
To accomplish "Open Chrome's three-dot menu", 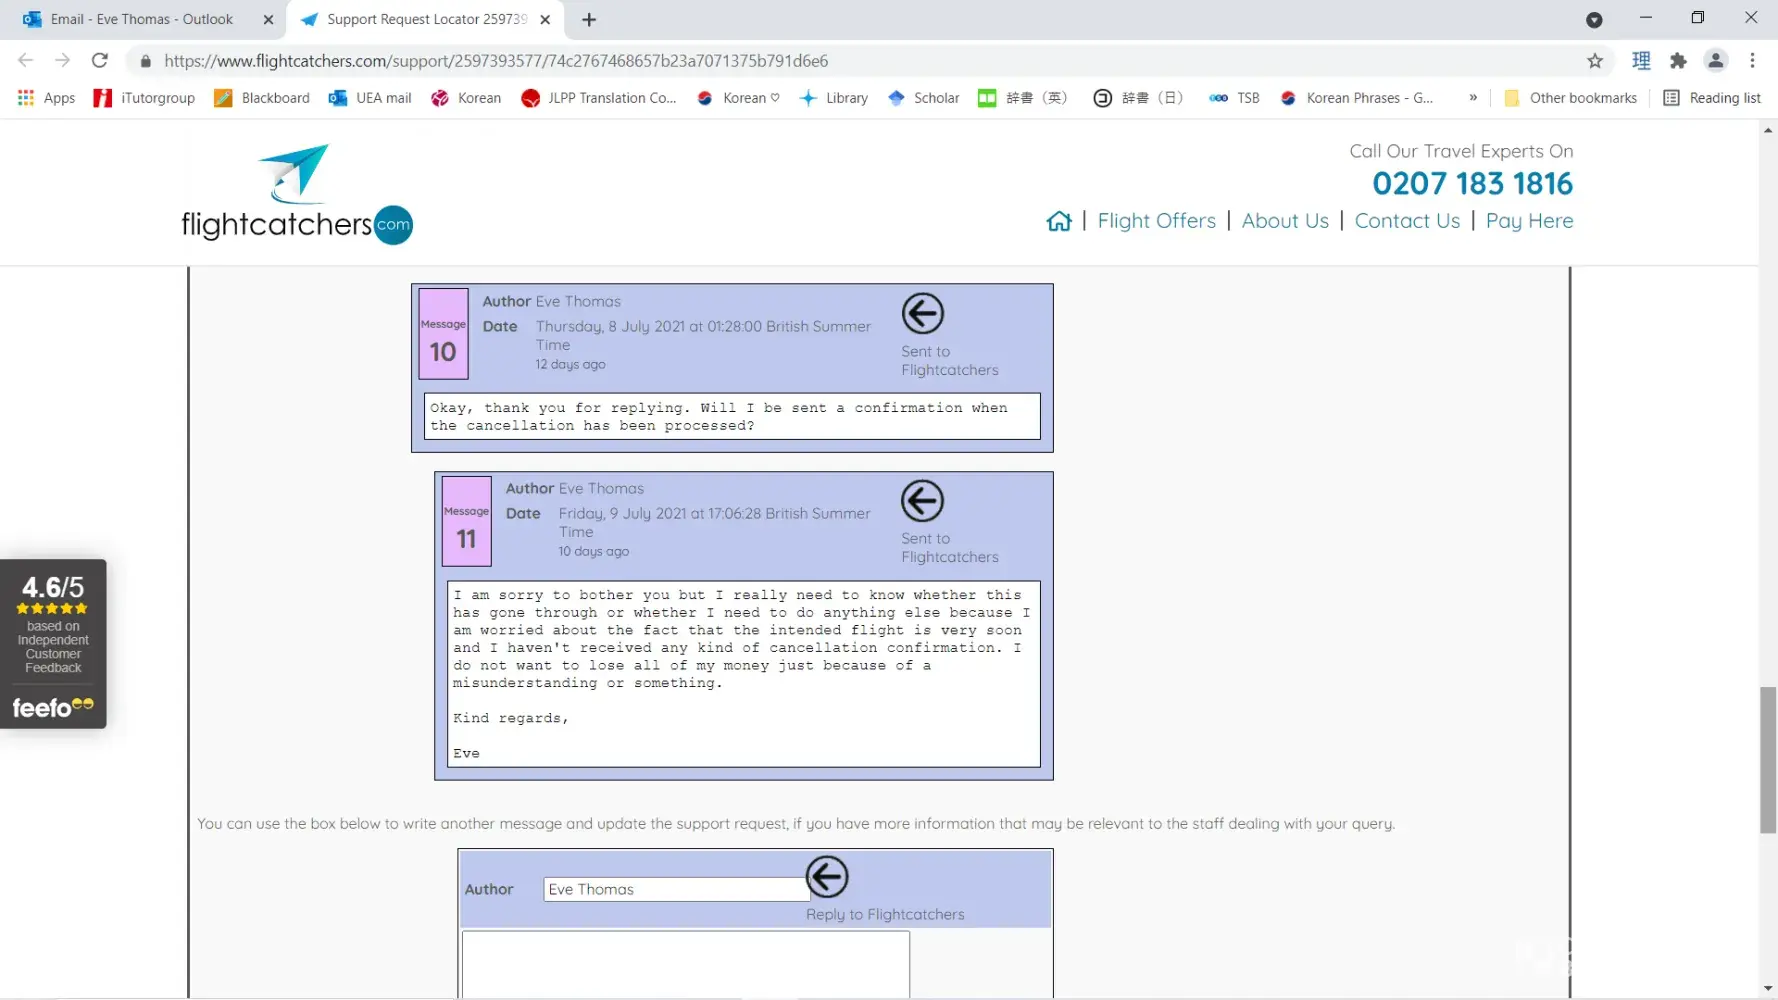I will pos(1752,61).
